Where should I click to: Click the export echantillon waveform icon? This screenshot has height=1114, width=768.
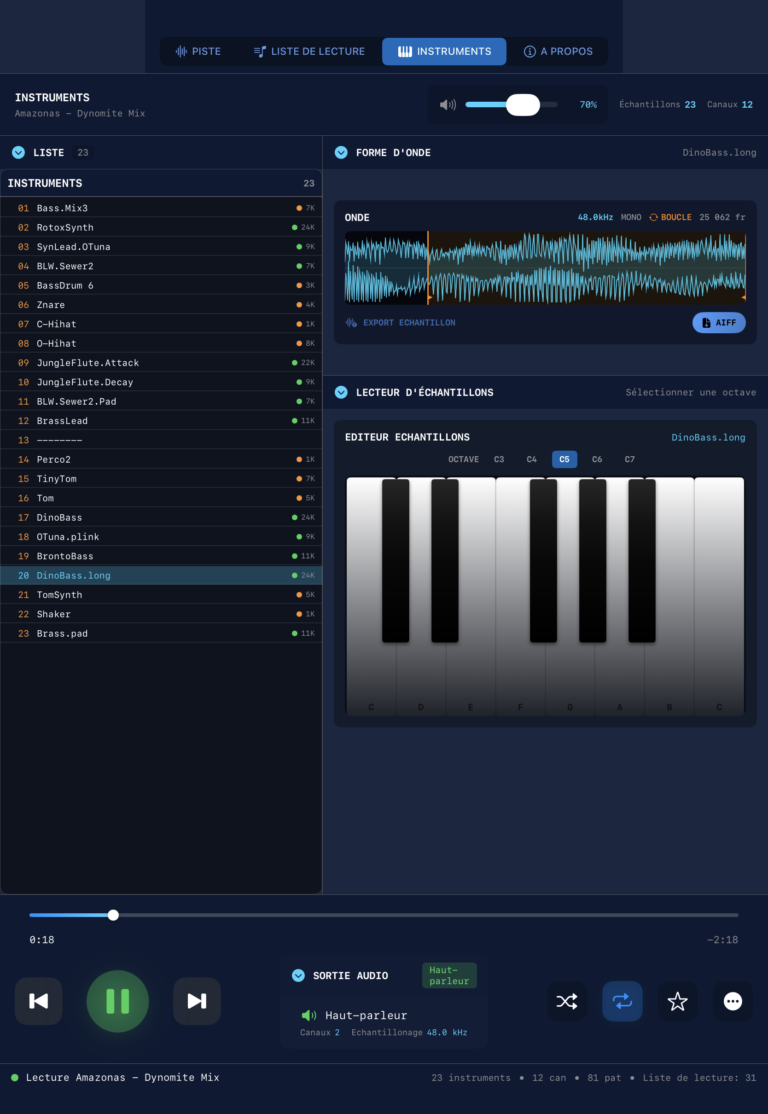pos(351,323)
